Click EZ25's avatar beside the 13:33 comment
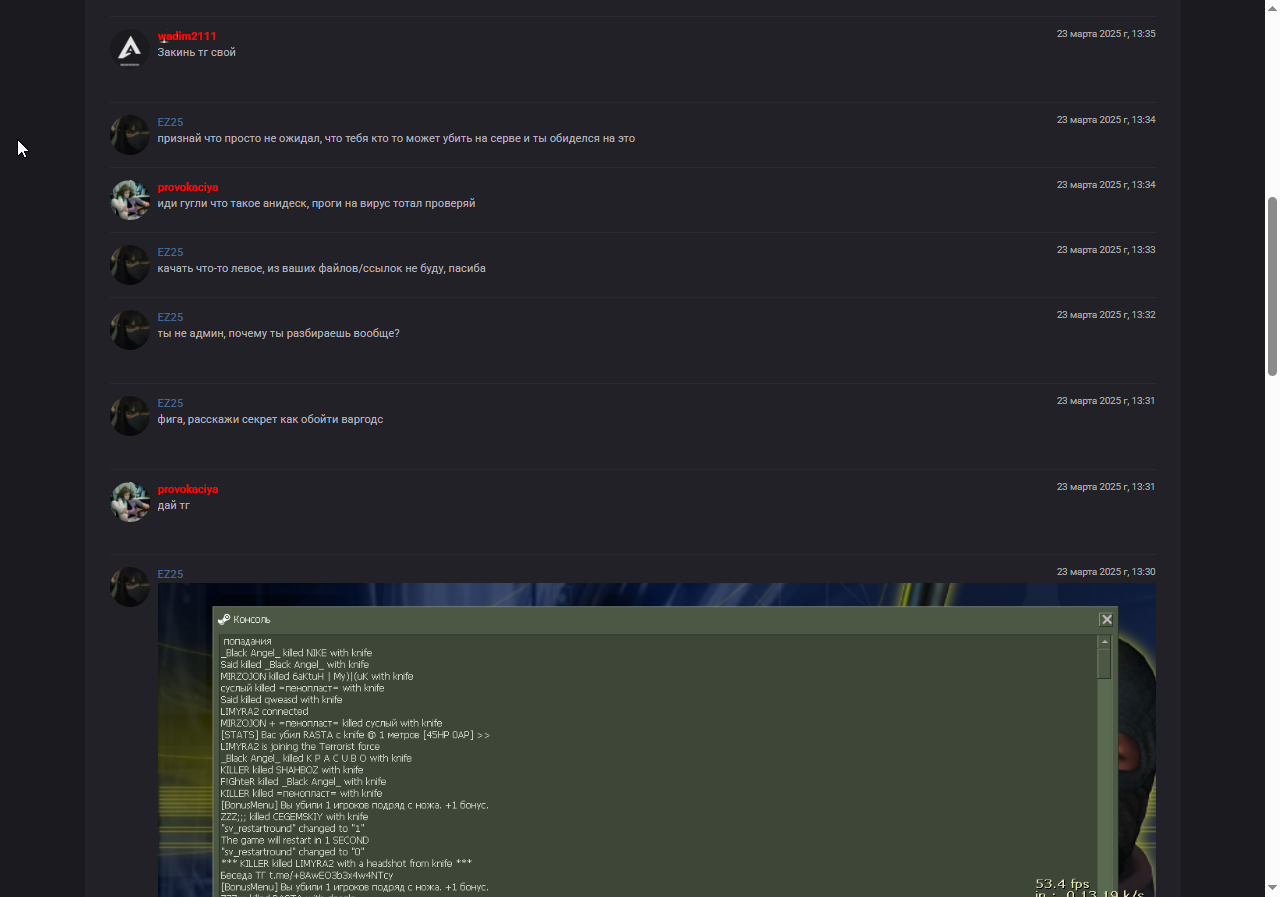Image resolution: width=1280 pixels, height=897 pixels. pos(130,265)
